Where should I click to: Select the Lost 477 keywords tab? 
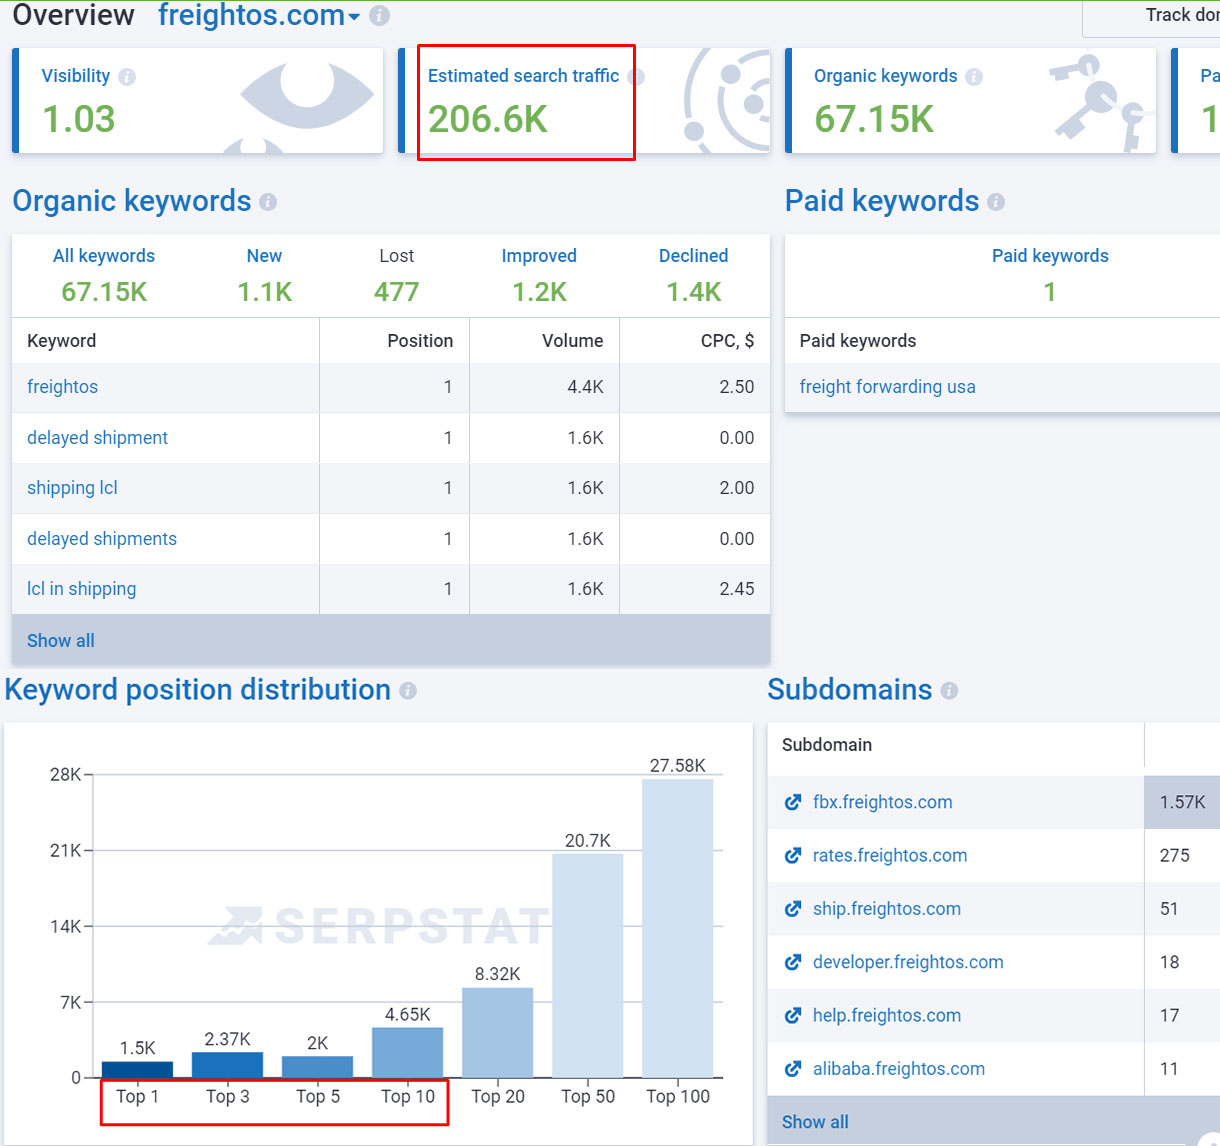[x=396, y=275]
